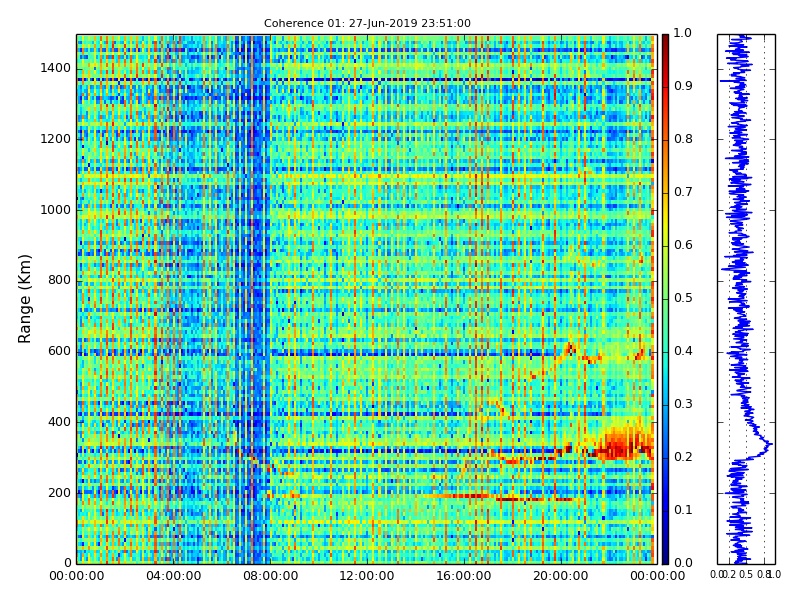Image resolution: width=800 pixels, height=600 pixels.
Task: Click the 20:00:00 time tick label
Action: point(561,577)
